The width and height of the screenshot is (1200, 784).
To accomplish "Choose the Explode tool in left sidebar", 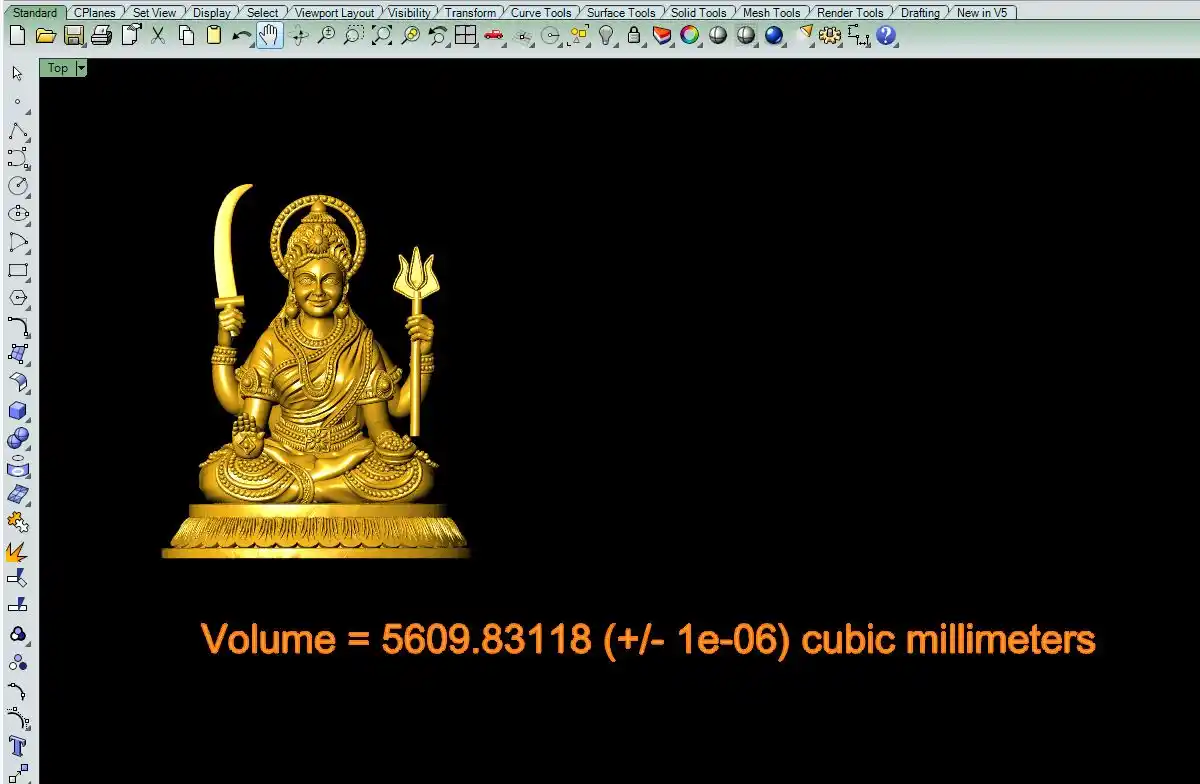I will point(17,551).
